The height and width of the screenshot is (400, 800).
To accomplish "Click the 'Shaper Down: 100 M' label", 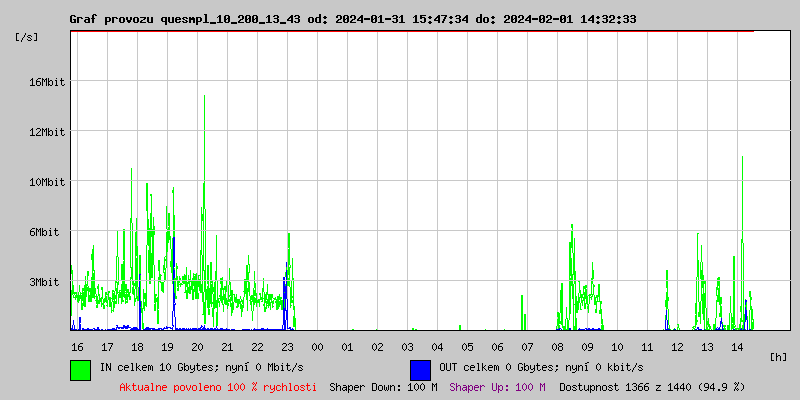I will (x=383, y=386).
